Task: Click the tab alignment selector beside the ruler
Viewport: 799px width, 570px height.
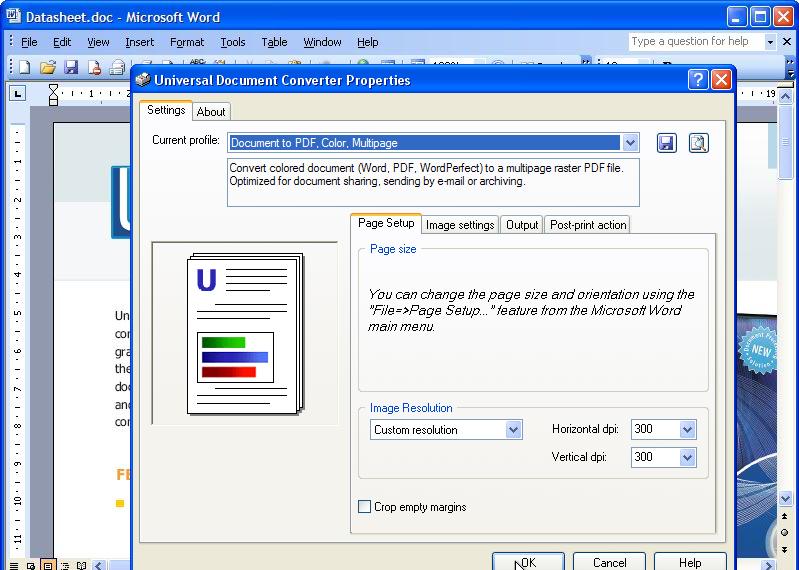Action: pyautogui.click(x=18, y=93)
